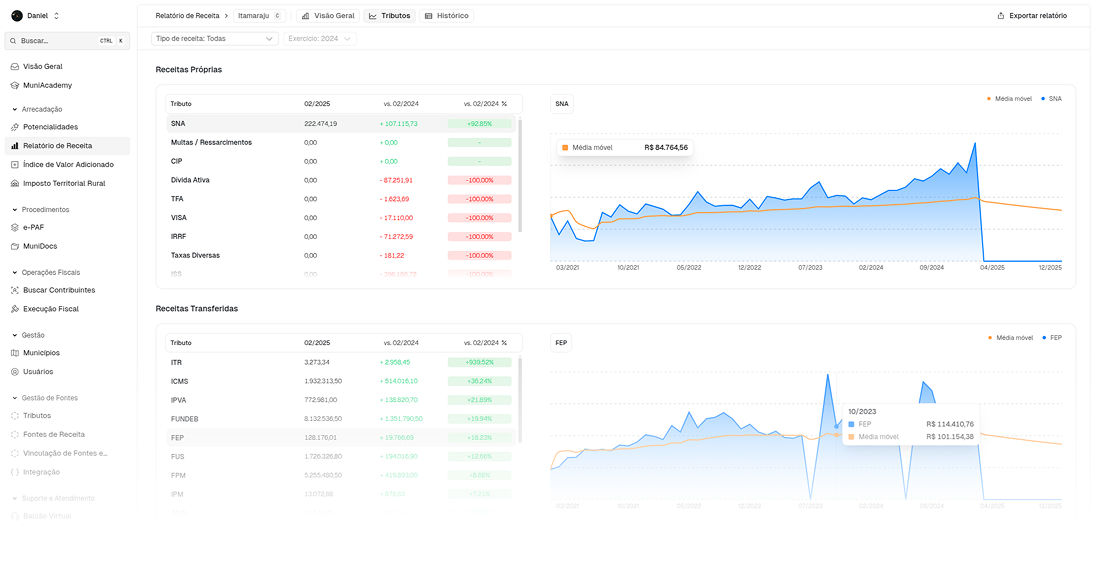Select the FUNDEB tribute row

pyautogui.click(x=341, y=419)
